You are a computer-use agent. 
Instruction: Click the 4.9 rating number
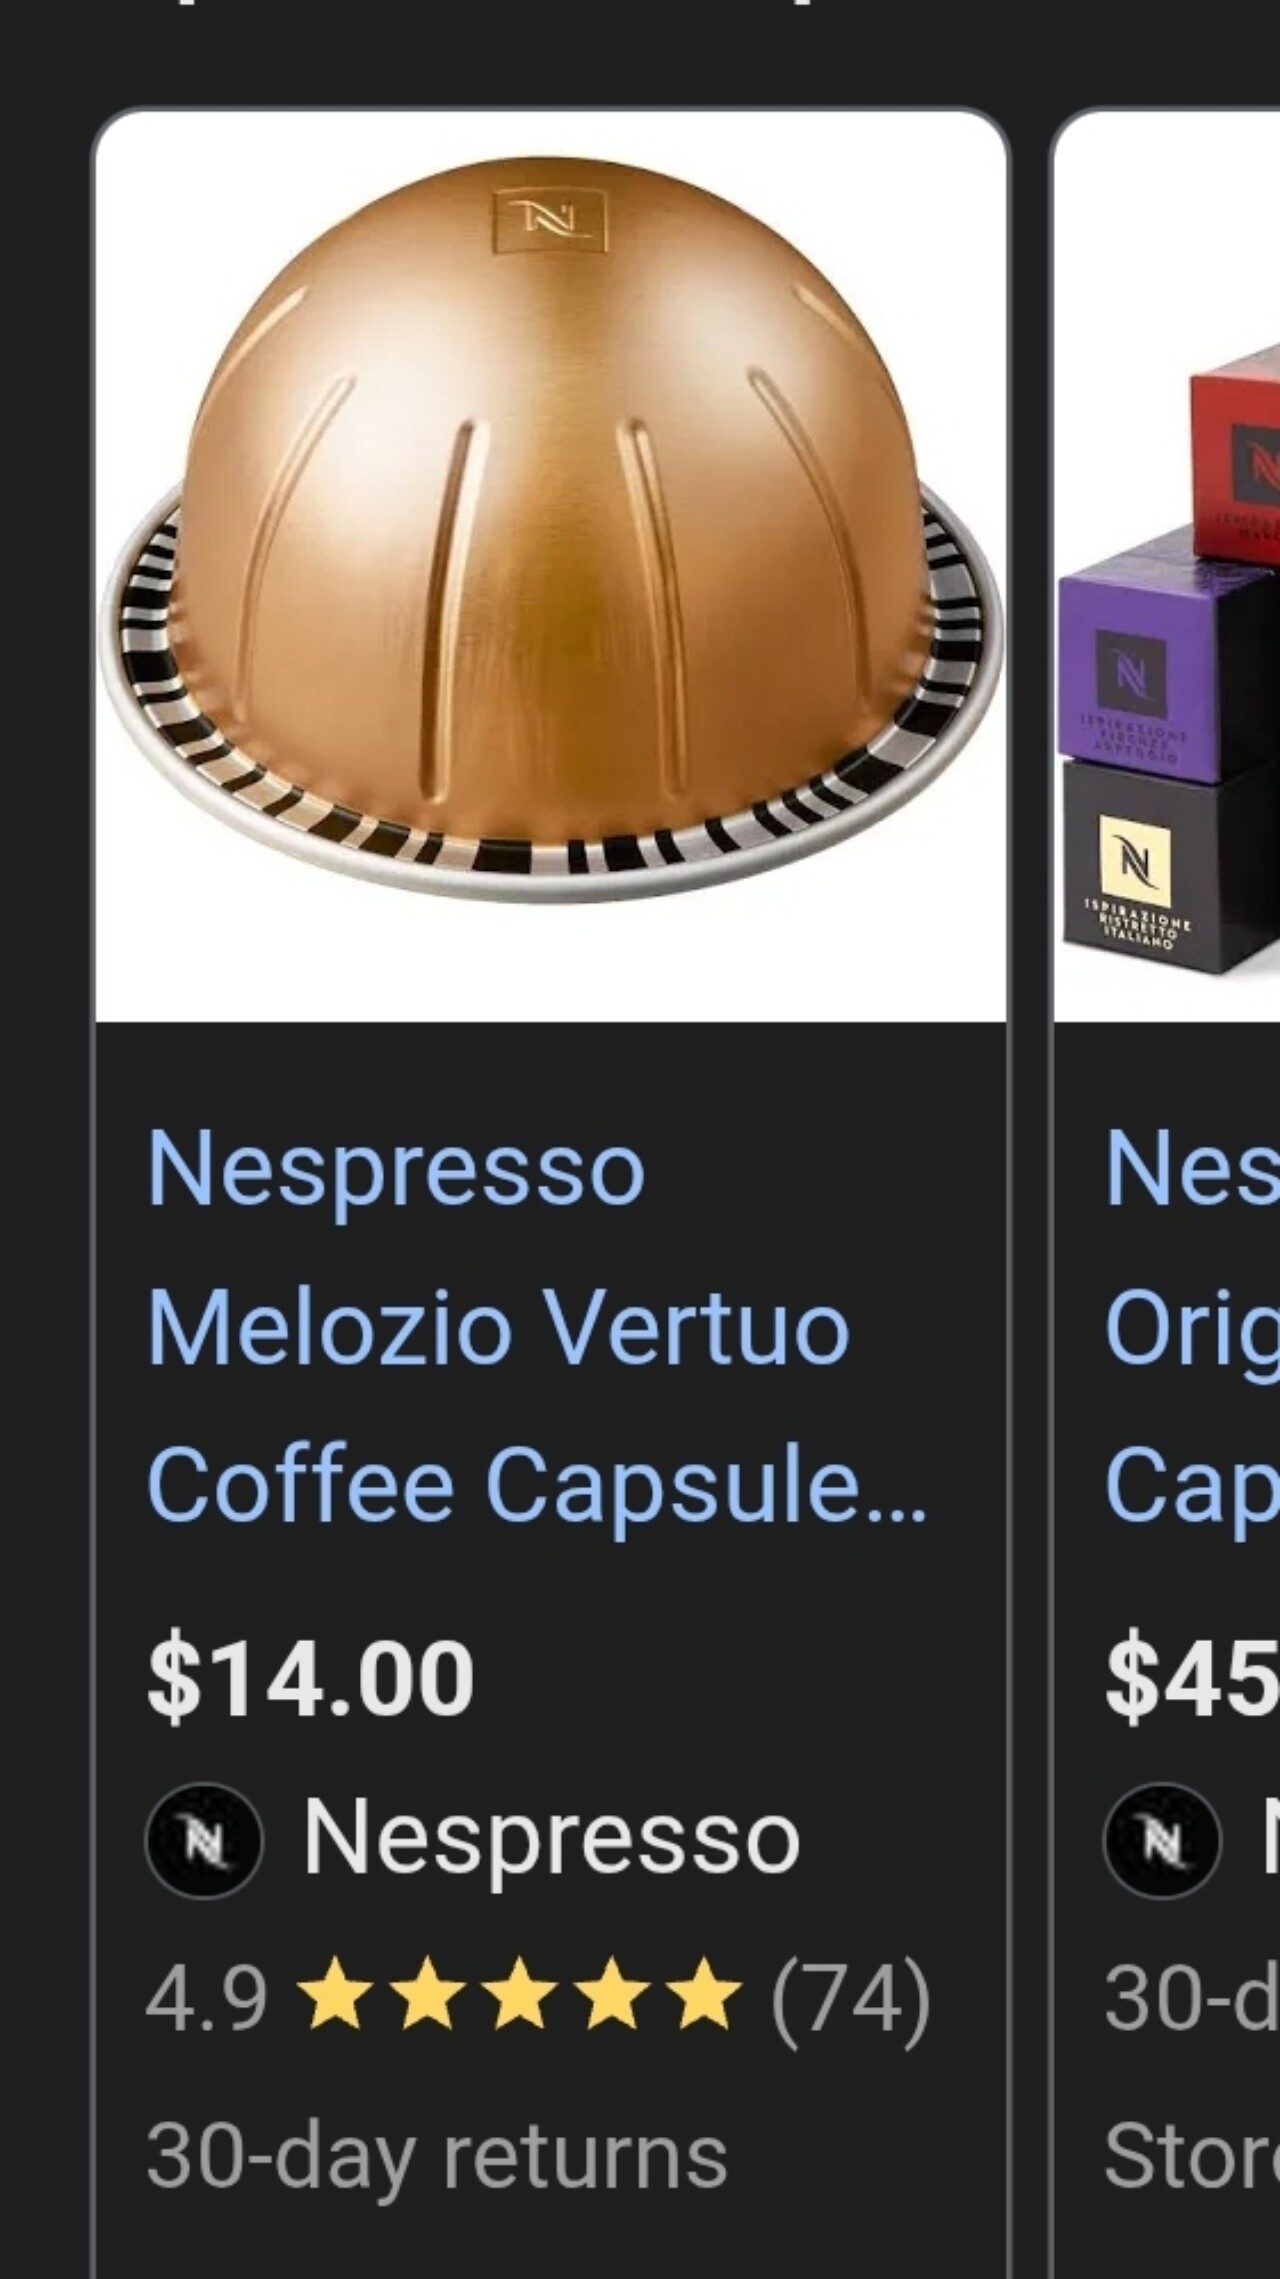(x=207, y=1998)
